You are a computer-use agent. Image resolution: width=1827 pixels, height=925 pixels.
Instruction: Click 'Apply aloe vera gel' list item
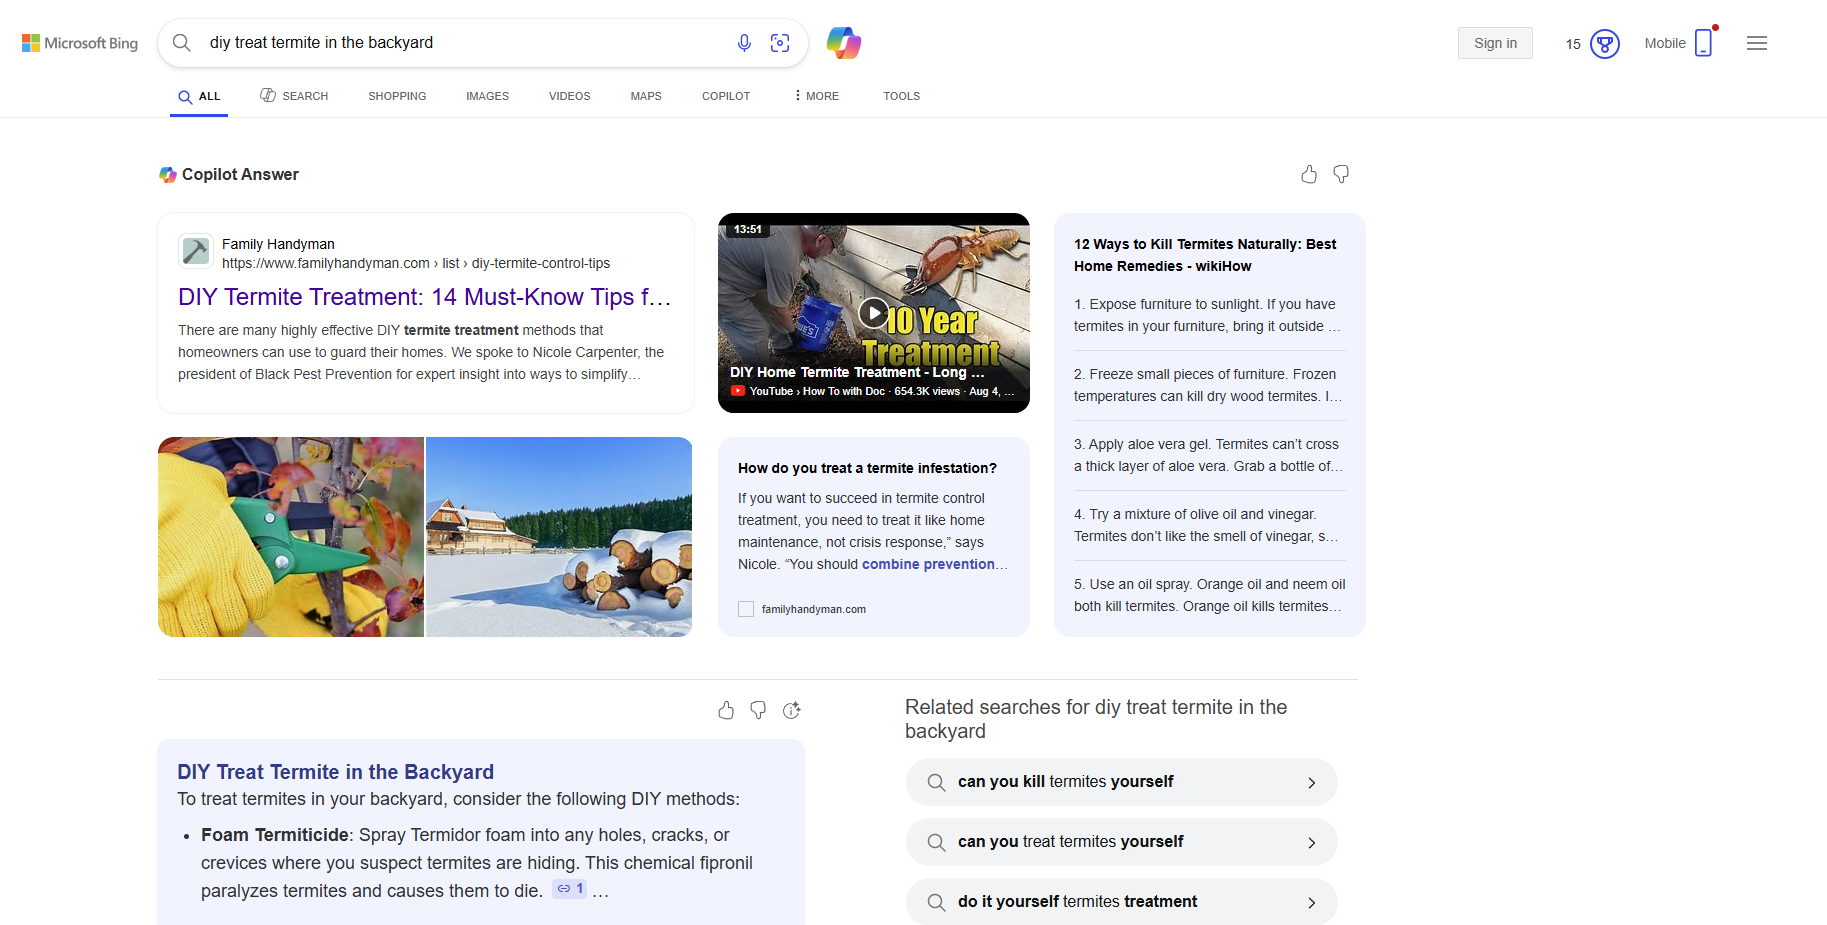click(1208, 455)
